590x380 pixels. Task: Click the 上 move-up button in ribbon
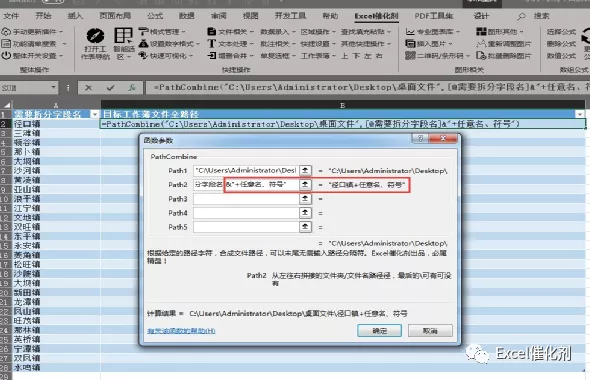[344, 56]
